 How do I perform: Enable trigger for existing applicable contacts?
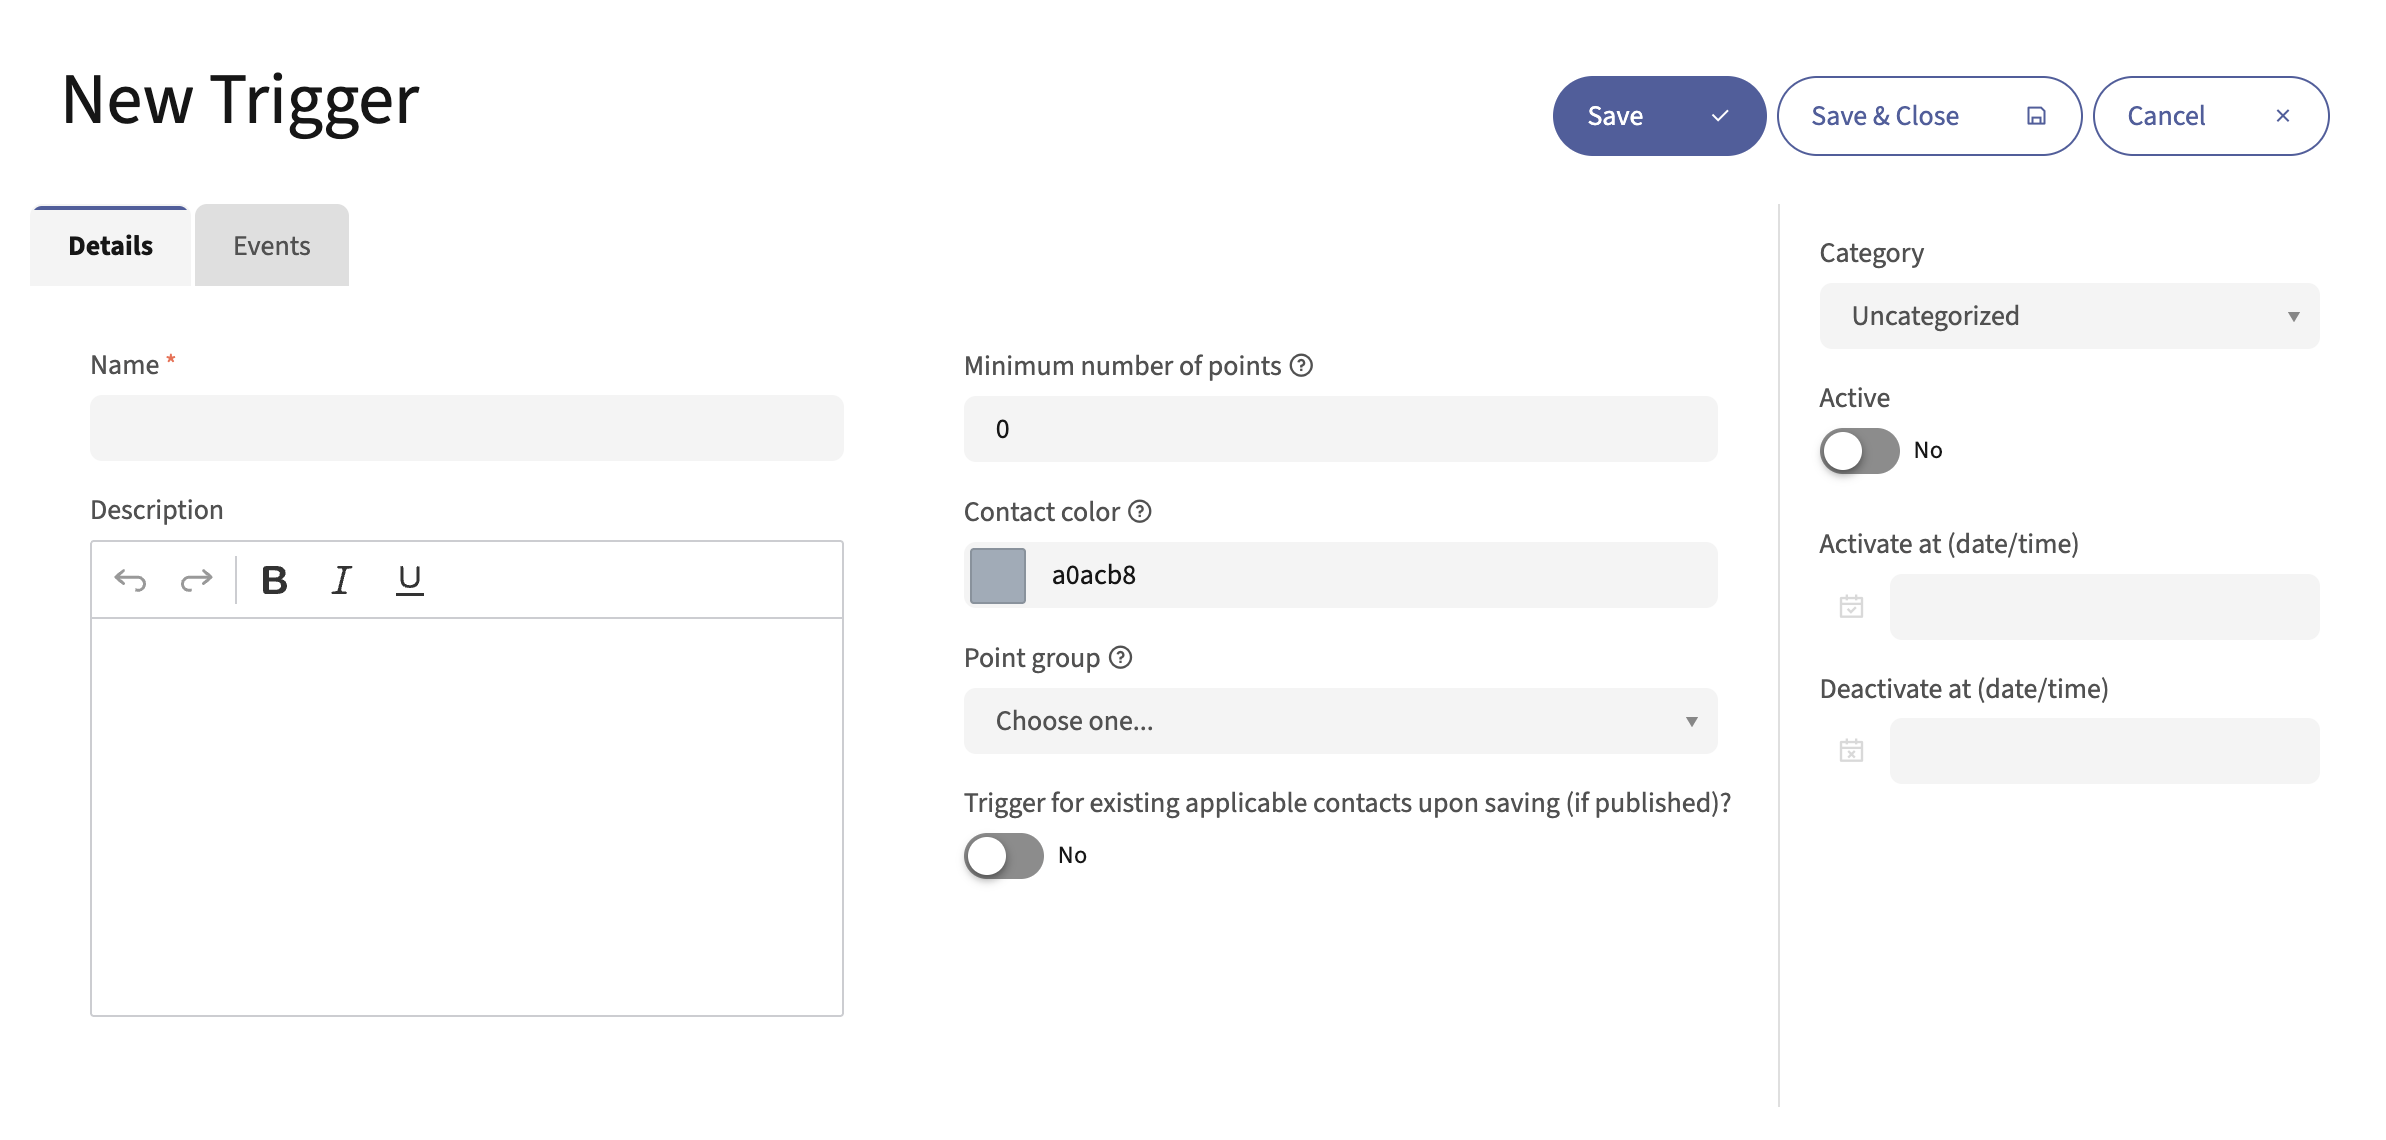click(1003, 856)
